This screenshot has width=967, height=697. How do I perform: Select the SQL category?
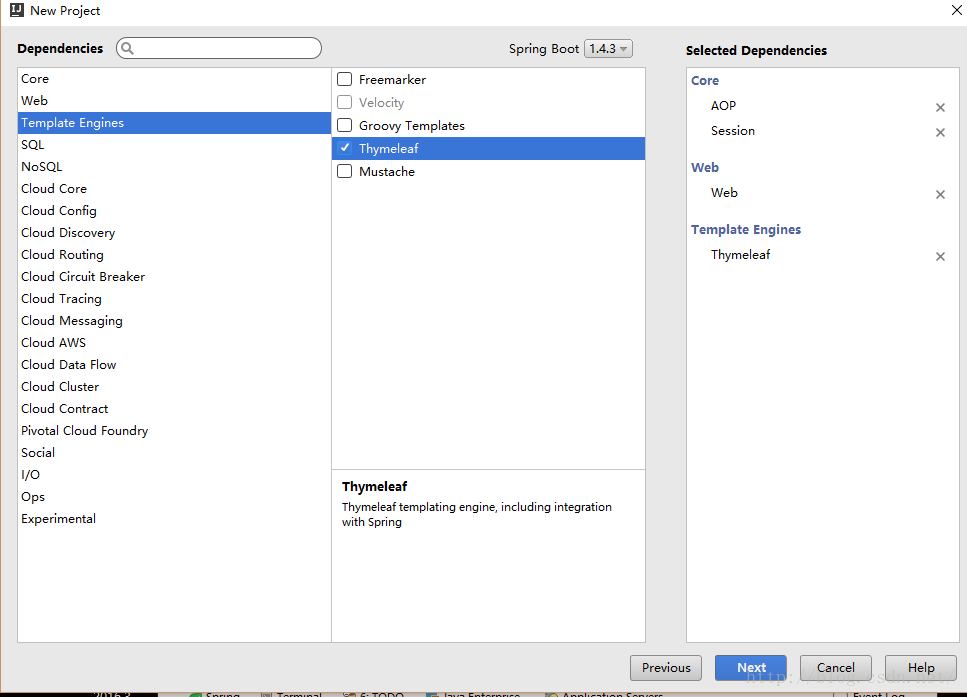(x=175, y=145)
